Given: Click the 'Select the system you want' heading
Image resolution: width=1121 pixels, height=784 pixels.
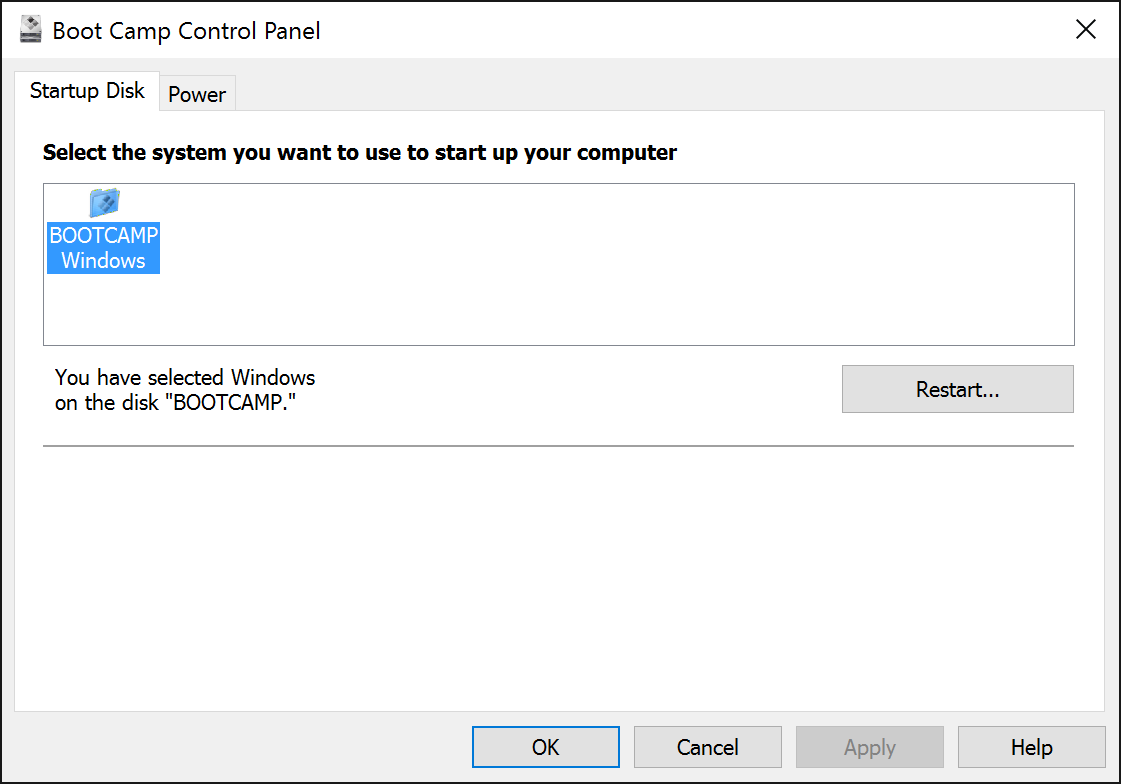Looking at the screenshot, I should [x=360, y=152].
